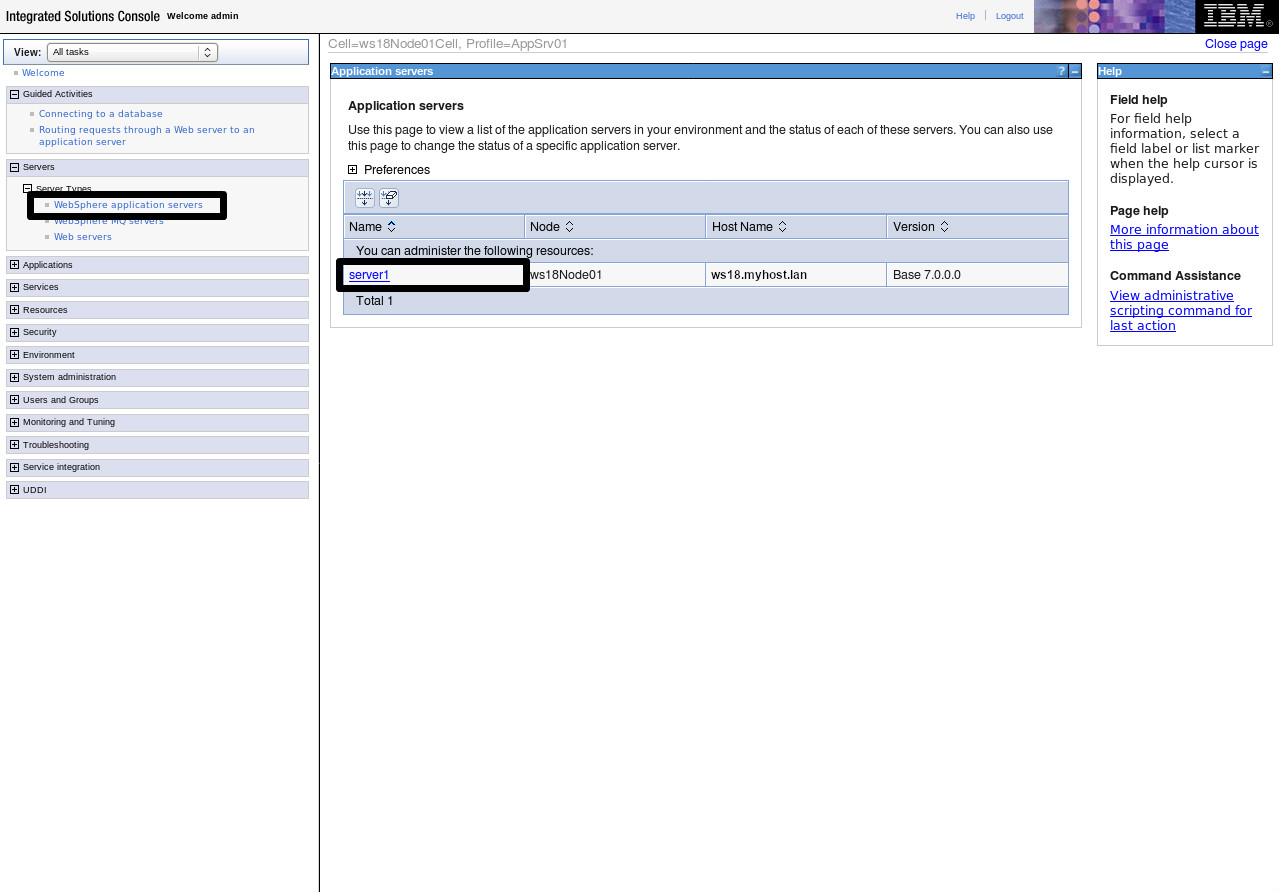The image size is (1279, 892).
Task: Open the server1 link in the table
Action: [x=369, y=275]
